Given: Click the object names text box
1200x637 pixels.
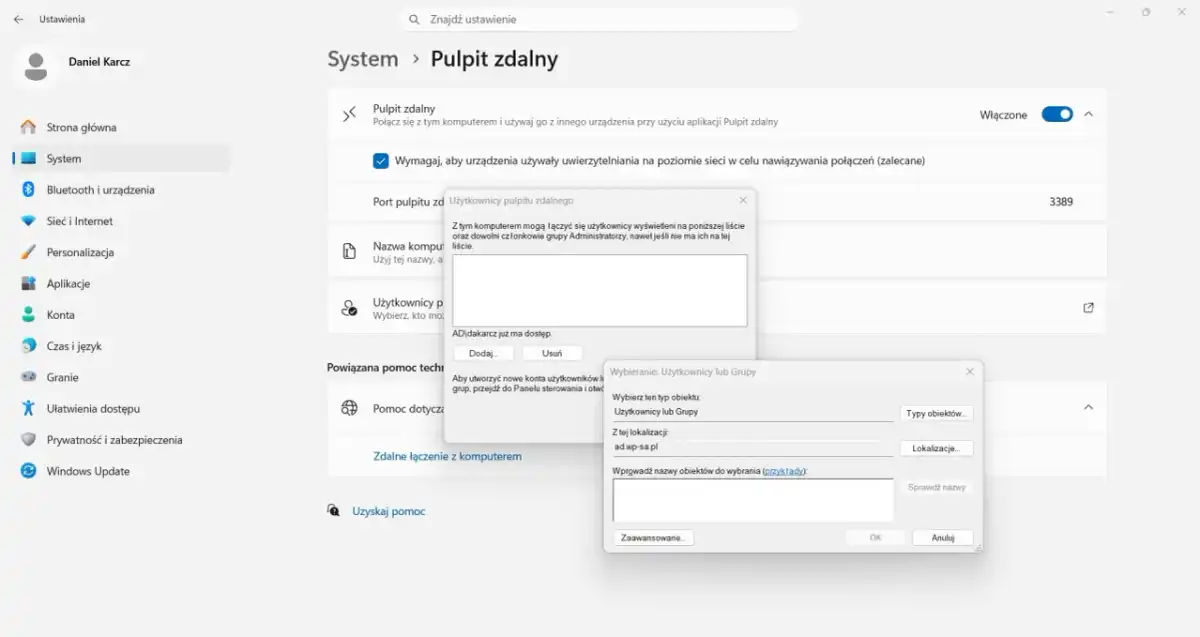Looking at the screenshot, I should tap(753, 499).
